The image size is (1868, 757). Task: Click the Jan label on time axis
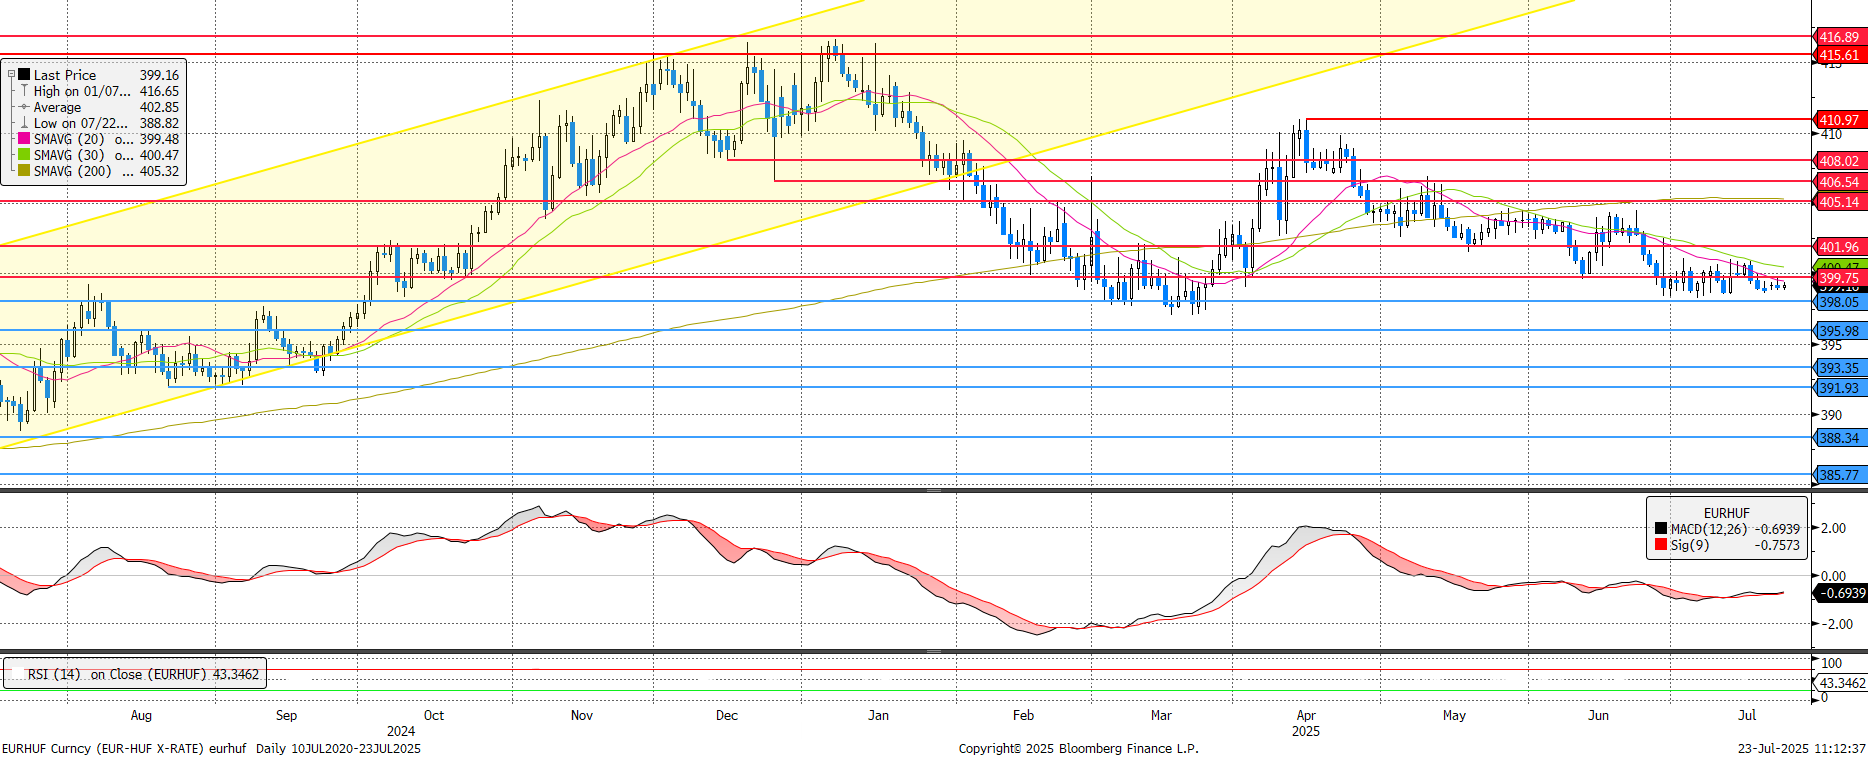pyautogui.click(x=878, y=715)
